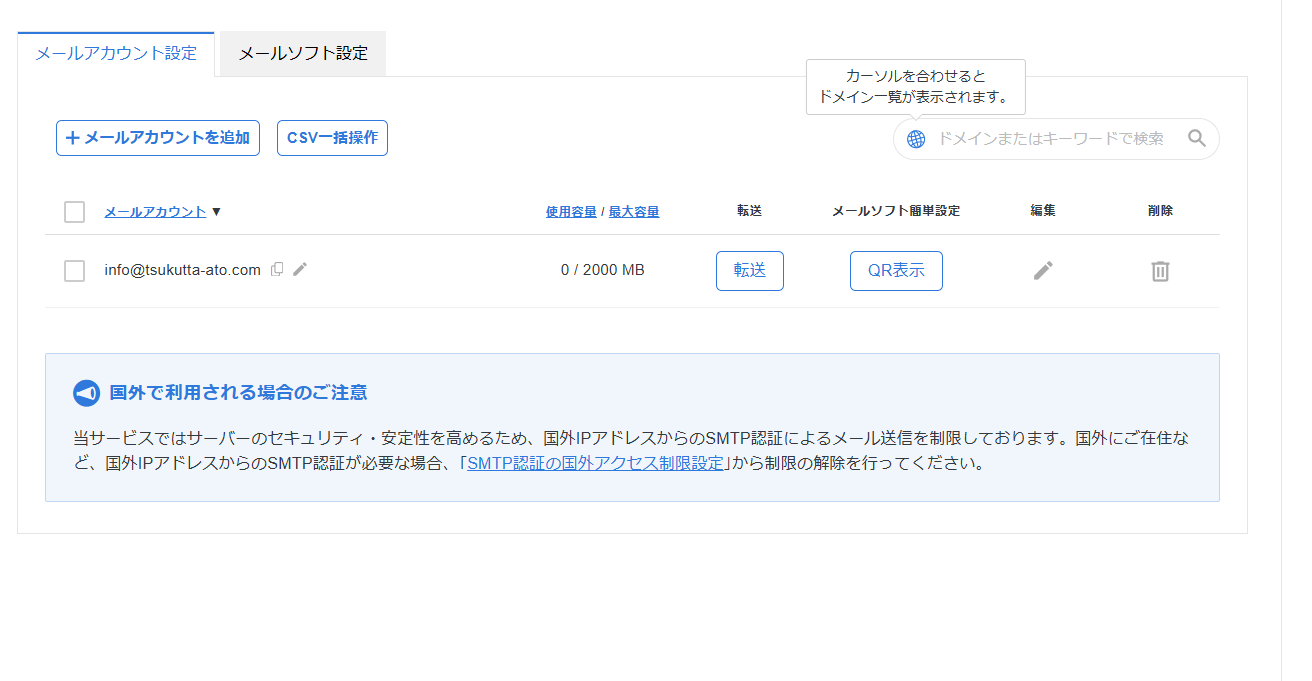The height and width of the screenshot is (681, 1312).
Task: Click the 編集 column header
Action: click(1043, 211)
